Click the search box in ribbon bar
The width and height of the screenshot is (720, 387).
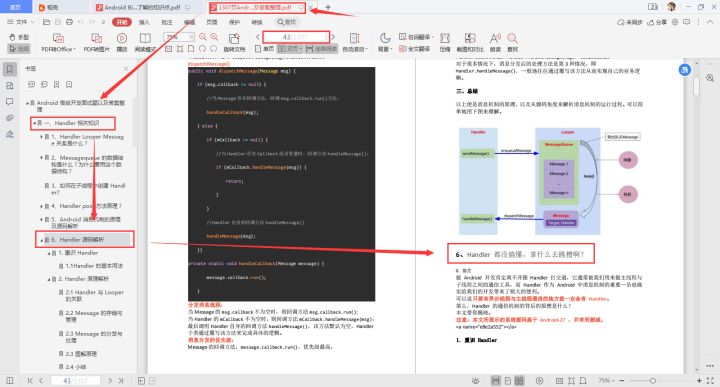click(288, 22)
